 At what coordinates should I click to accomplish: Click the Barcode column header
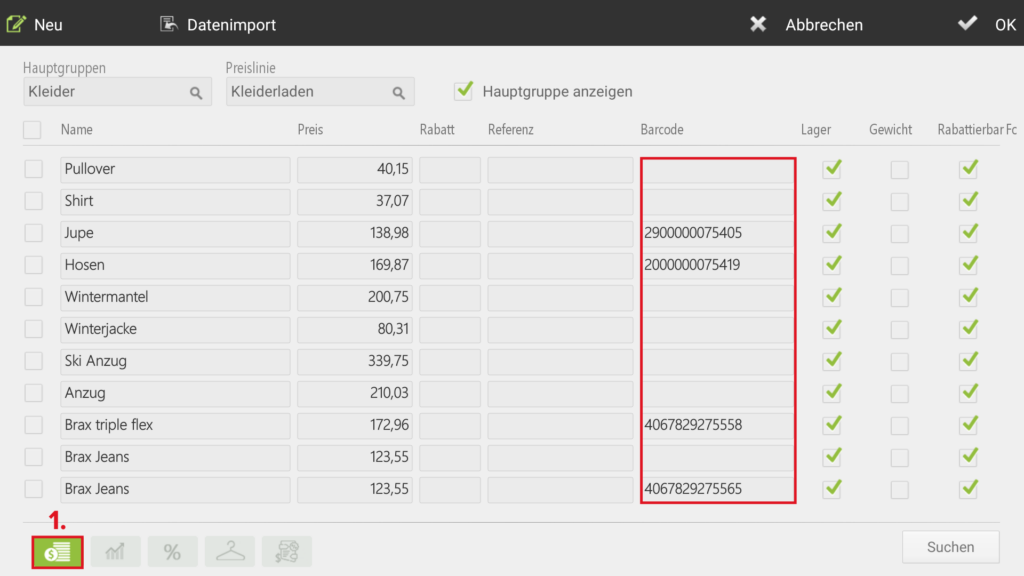[662, 129]
